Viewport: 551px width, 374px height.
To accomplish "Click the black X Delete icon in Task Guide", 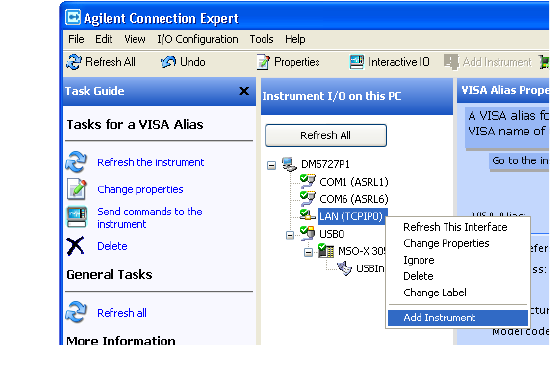I will click(76, 246).
